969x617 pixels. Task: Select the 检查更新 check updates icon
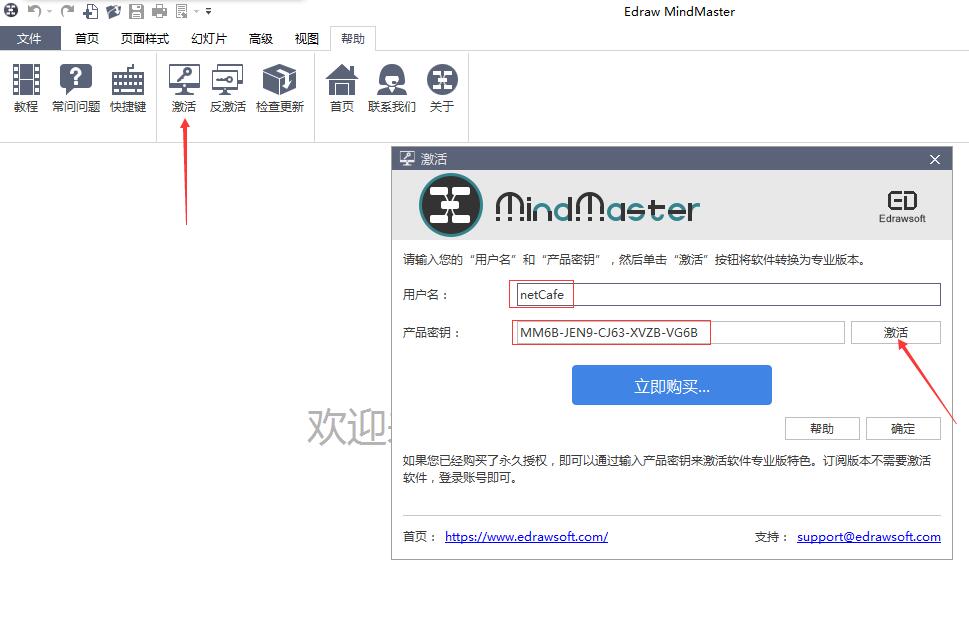(x=279, y=88)
